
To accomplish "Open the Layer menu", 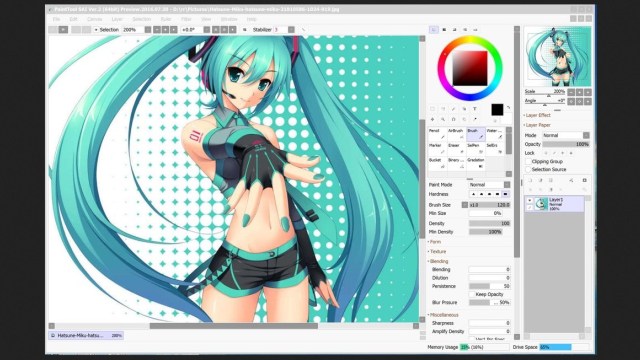I will 117,19.
